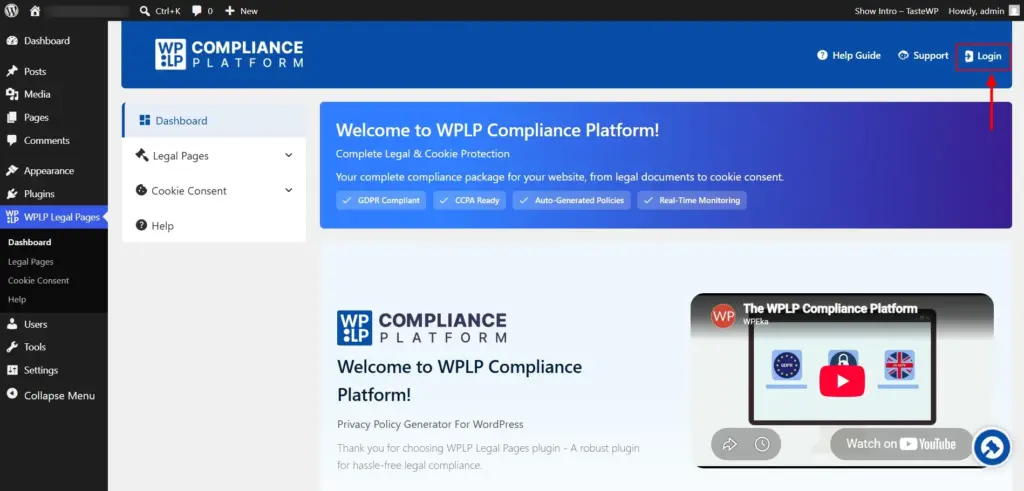The width and height of the screenshot is (1024, 491).
Task: Click the Legal Pages gavel icon
Action: point(142,155)
